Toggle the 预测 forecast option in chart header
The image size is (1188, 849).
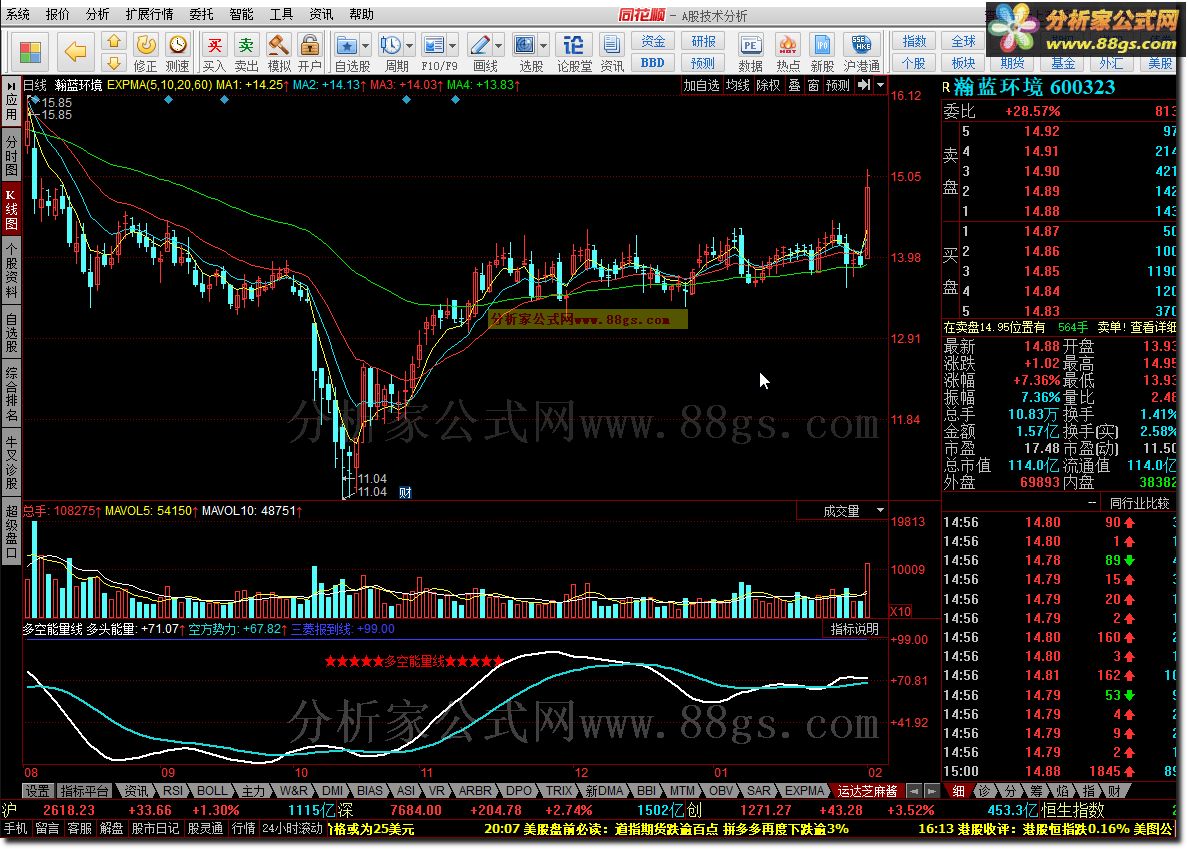pyautogui.click(x=838, y=86)
